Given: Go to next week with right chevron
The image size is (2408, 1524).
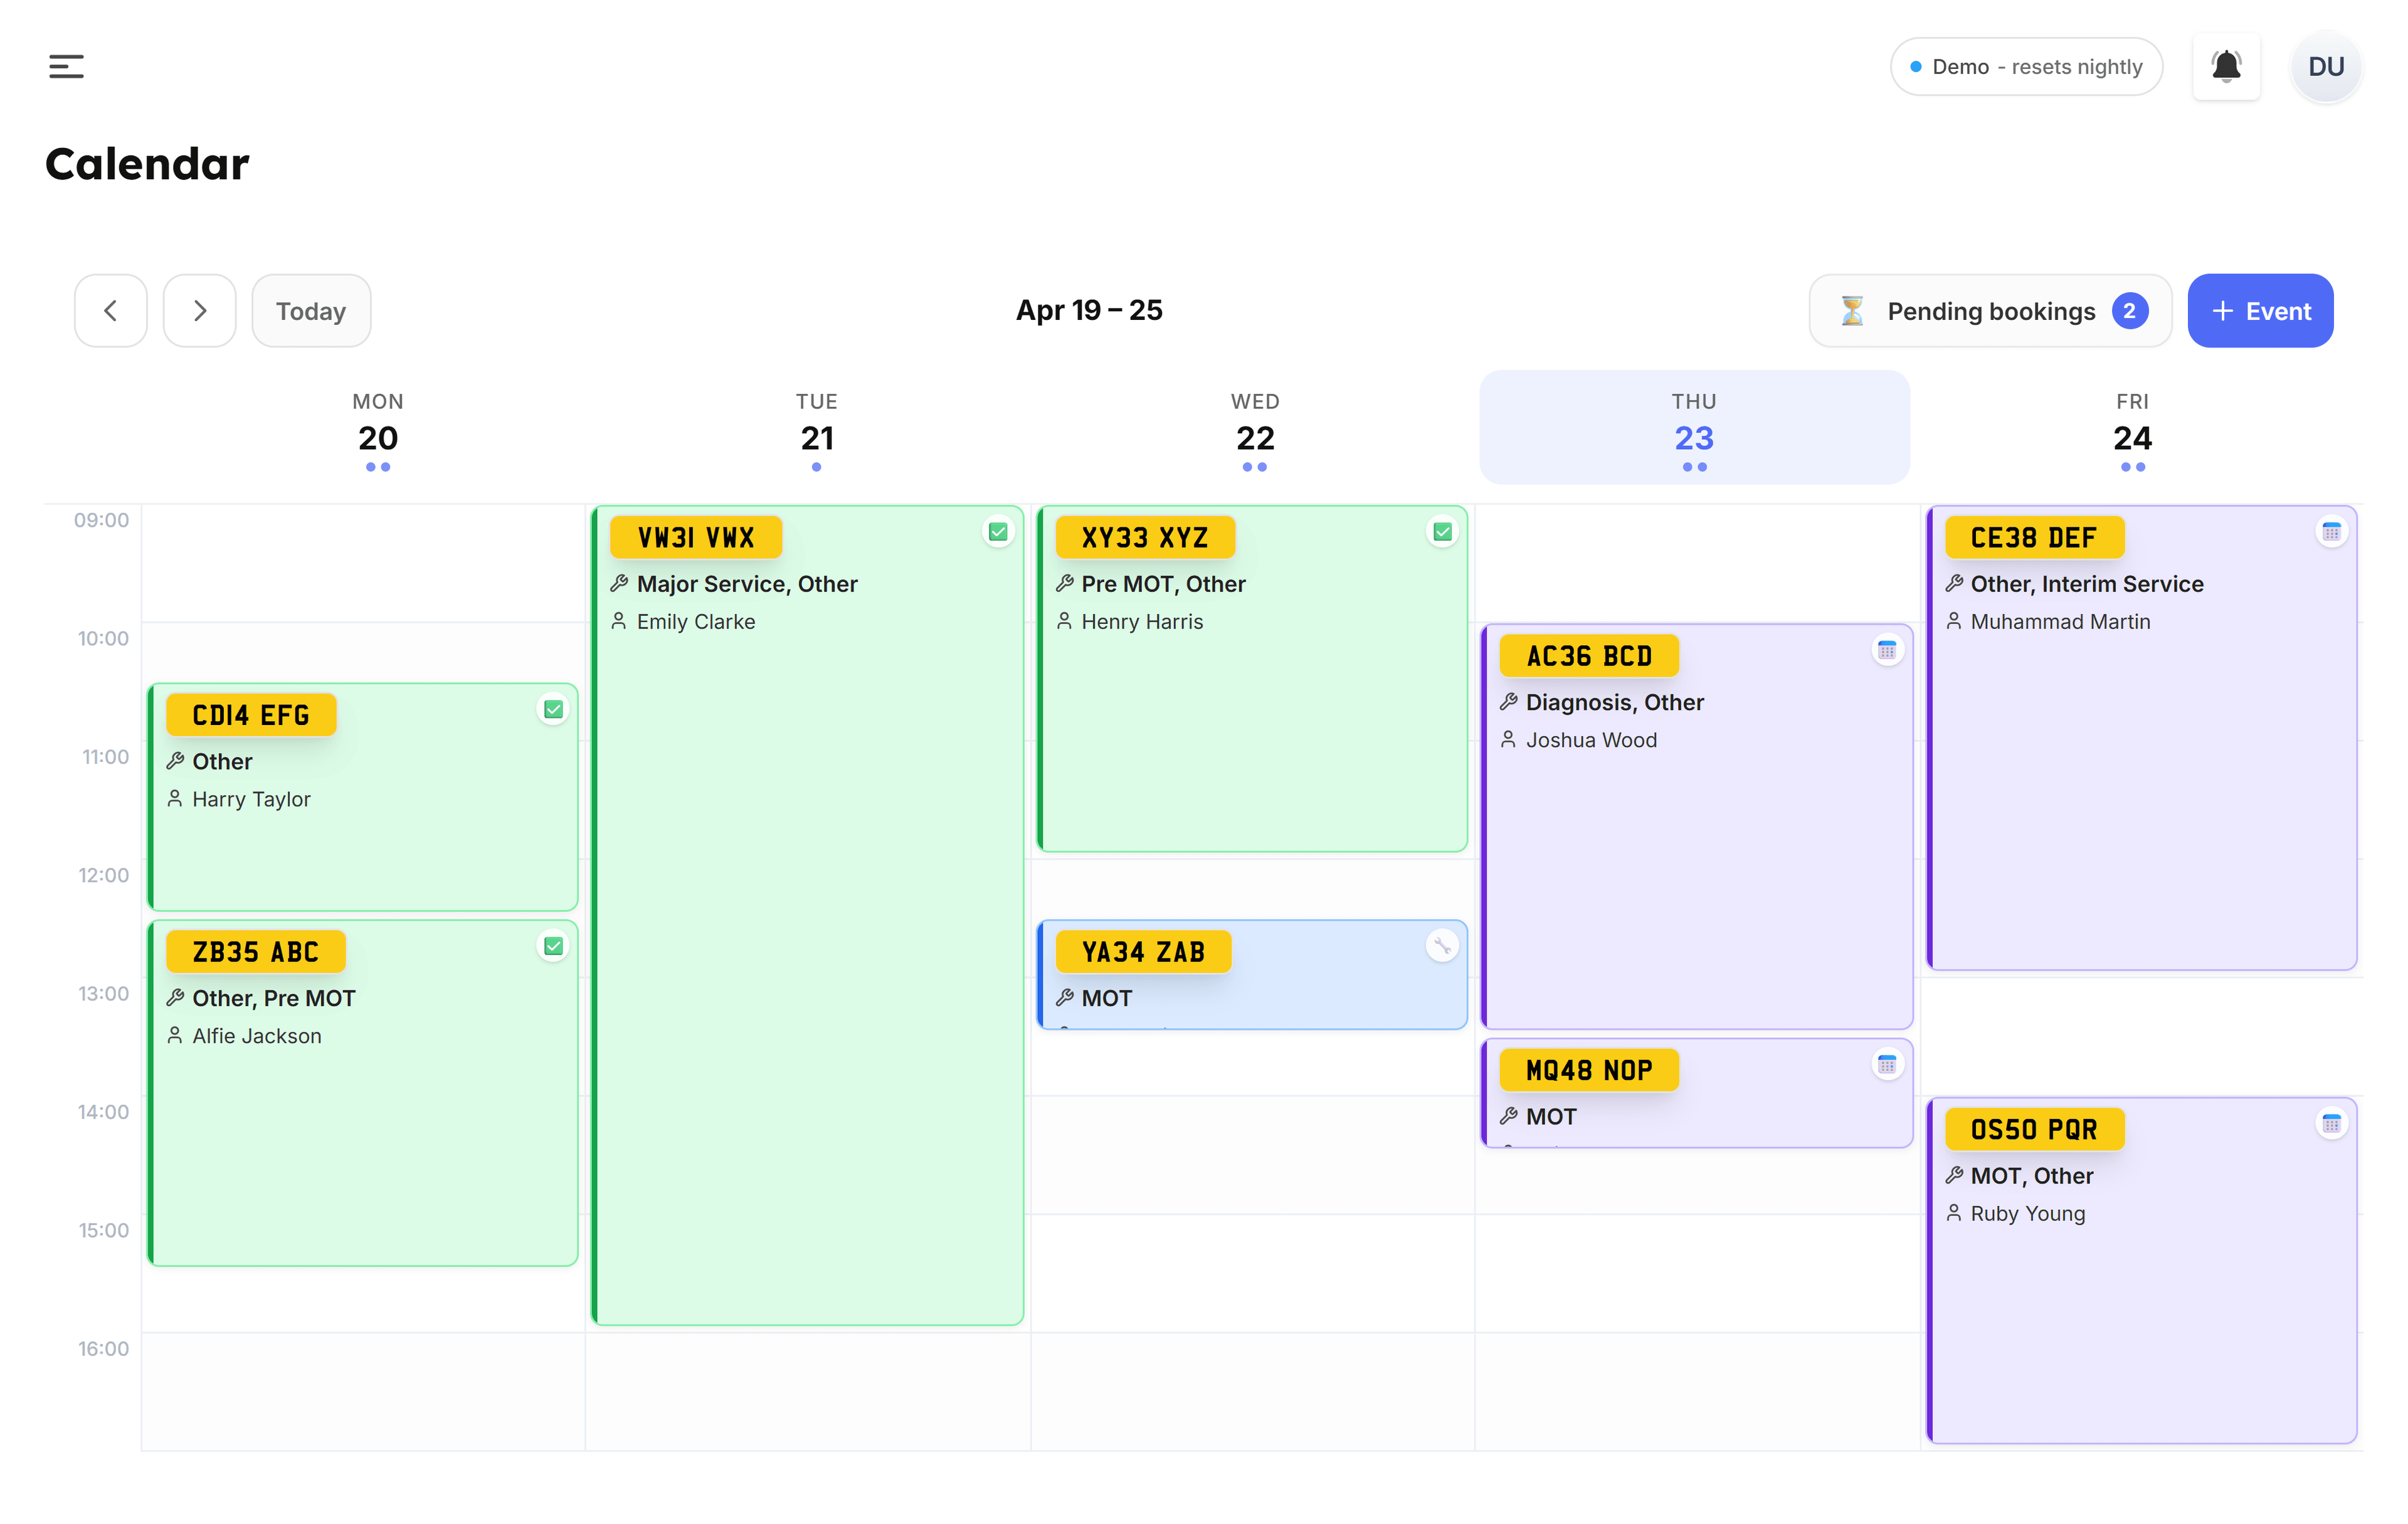Looking at the screenshot, I should tap(199, 310).
